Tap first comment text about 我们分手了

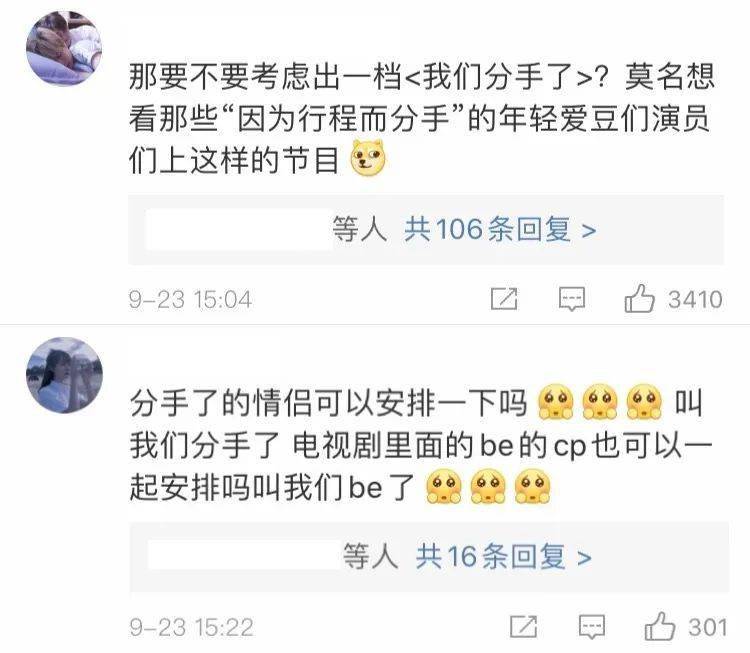[421, 118]
